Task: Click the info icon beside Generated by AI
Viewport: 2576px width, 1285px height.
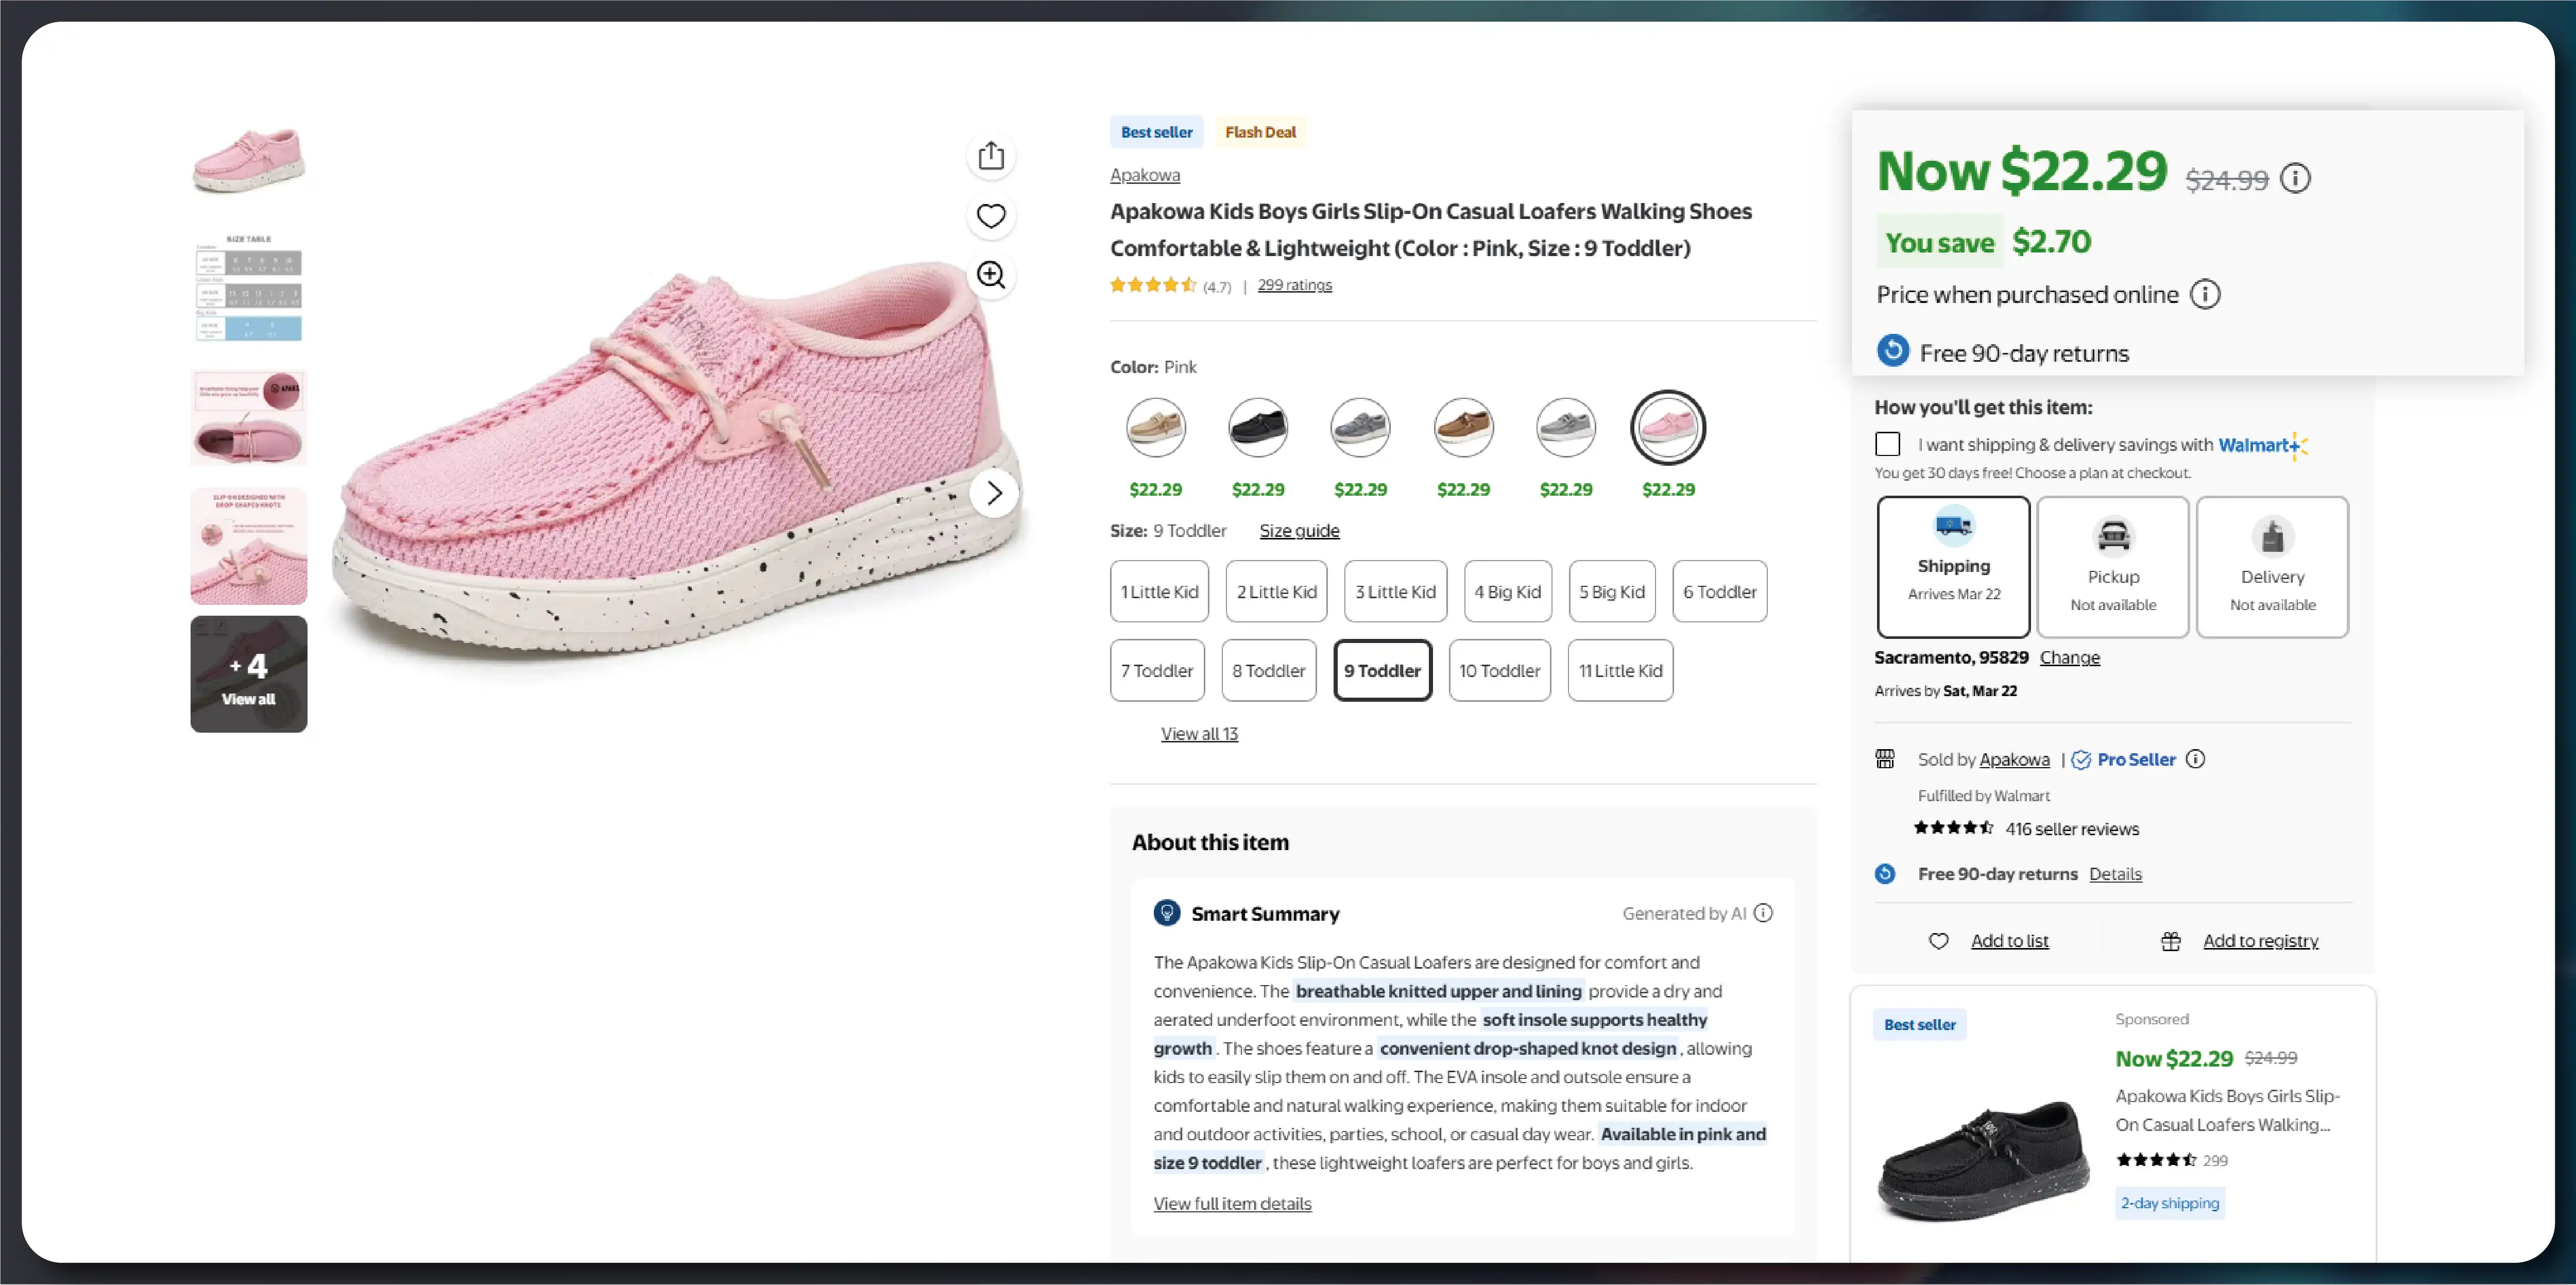Action: coord(1764,913)
